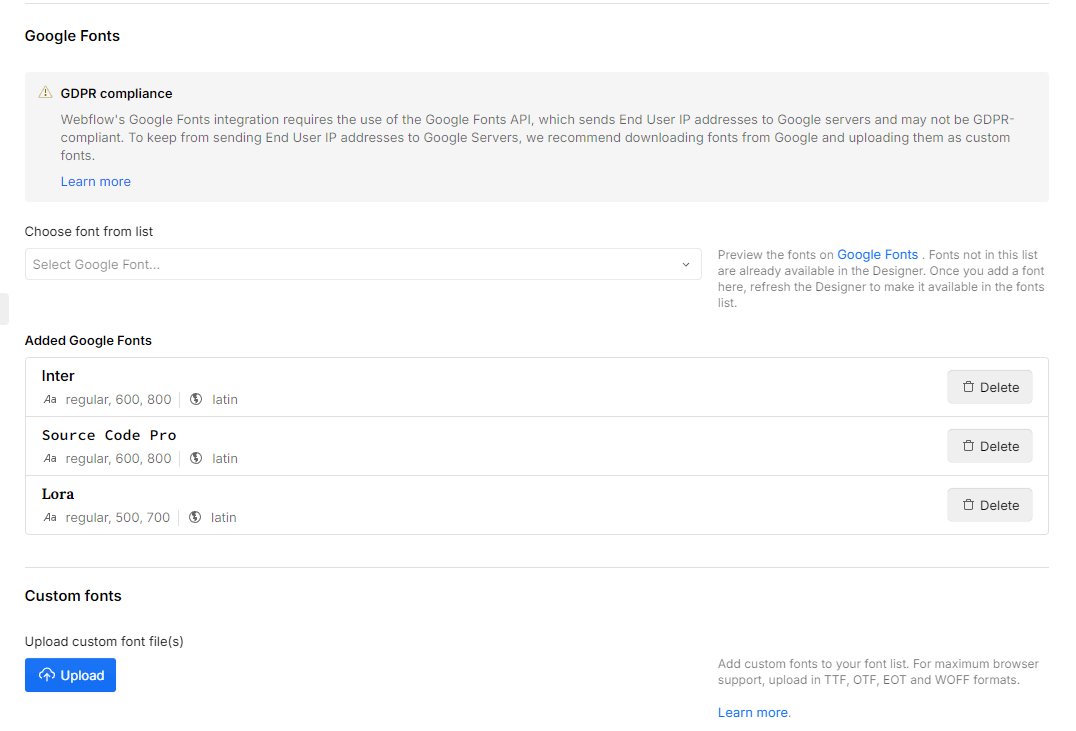Select the Lora font name
1076x731 pixels.
58,494
